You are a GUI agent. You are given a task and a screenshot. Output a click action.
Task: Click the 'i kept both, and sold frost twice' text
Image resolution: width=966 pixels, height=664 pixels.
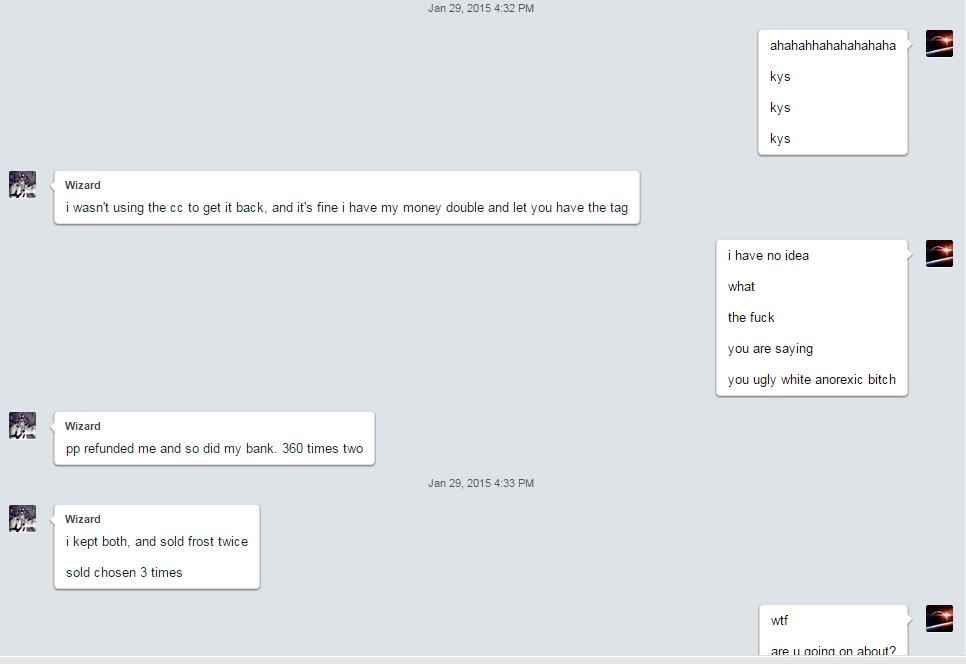tap(157, 541)
